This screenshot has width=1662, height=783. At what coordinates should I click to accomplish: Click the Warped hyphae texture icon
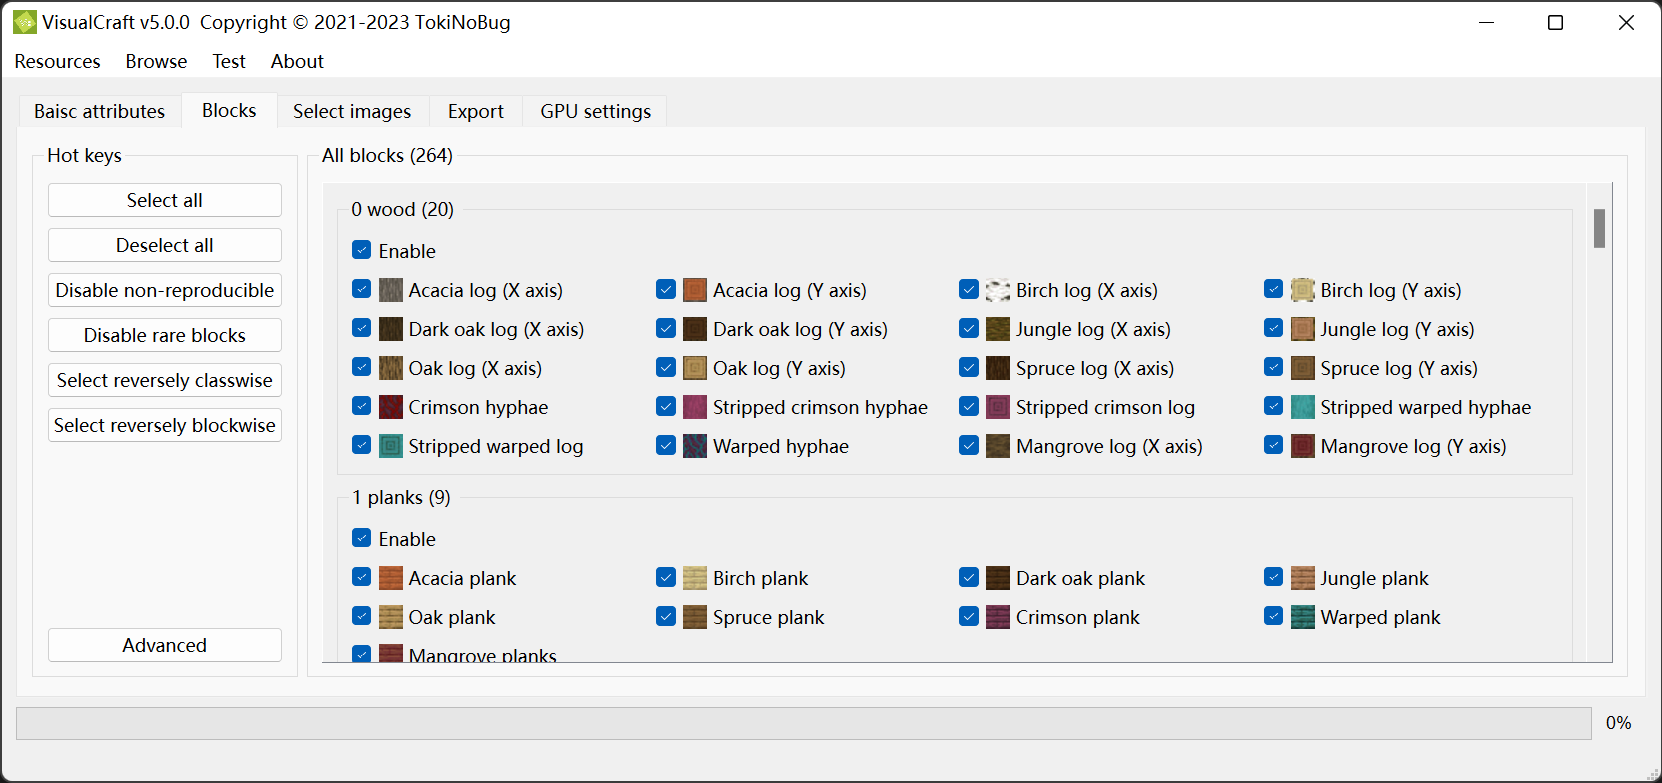pos(695,446)
